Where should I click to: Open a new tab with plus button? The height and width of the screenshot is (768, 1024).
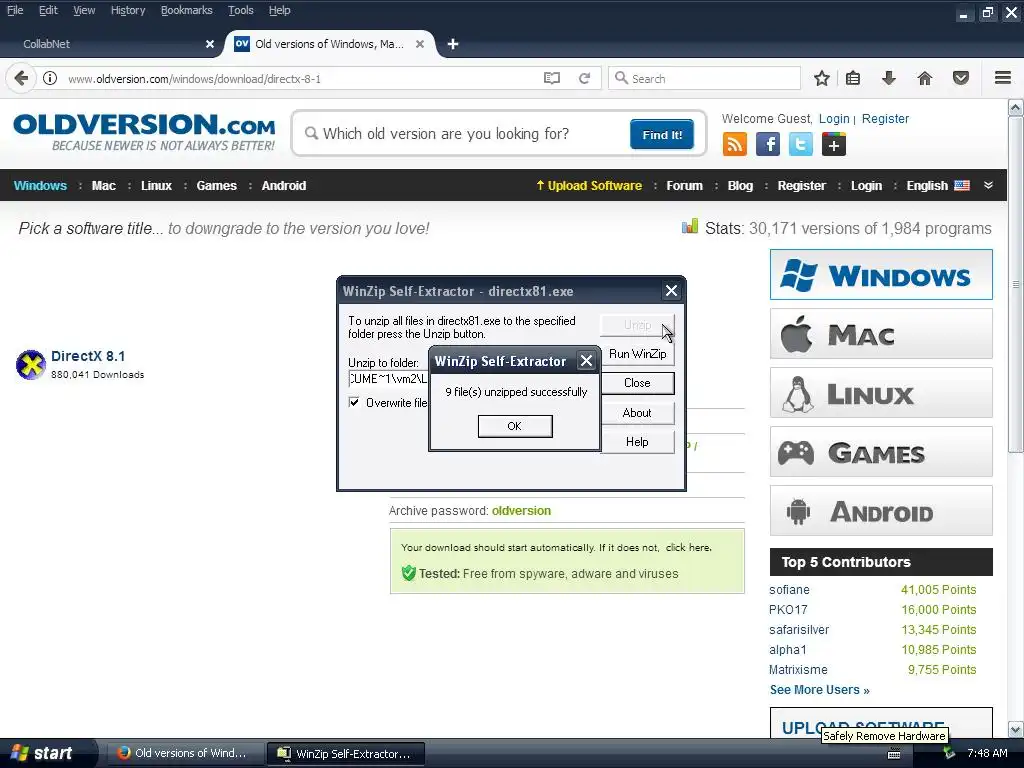tap(453, 44)
